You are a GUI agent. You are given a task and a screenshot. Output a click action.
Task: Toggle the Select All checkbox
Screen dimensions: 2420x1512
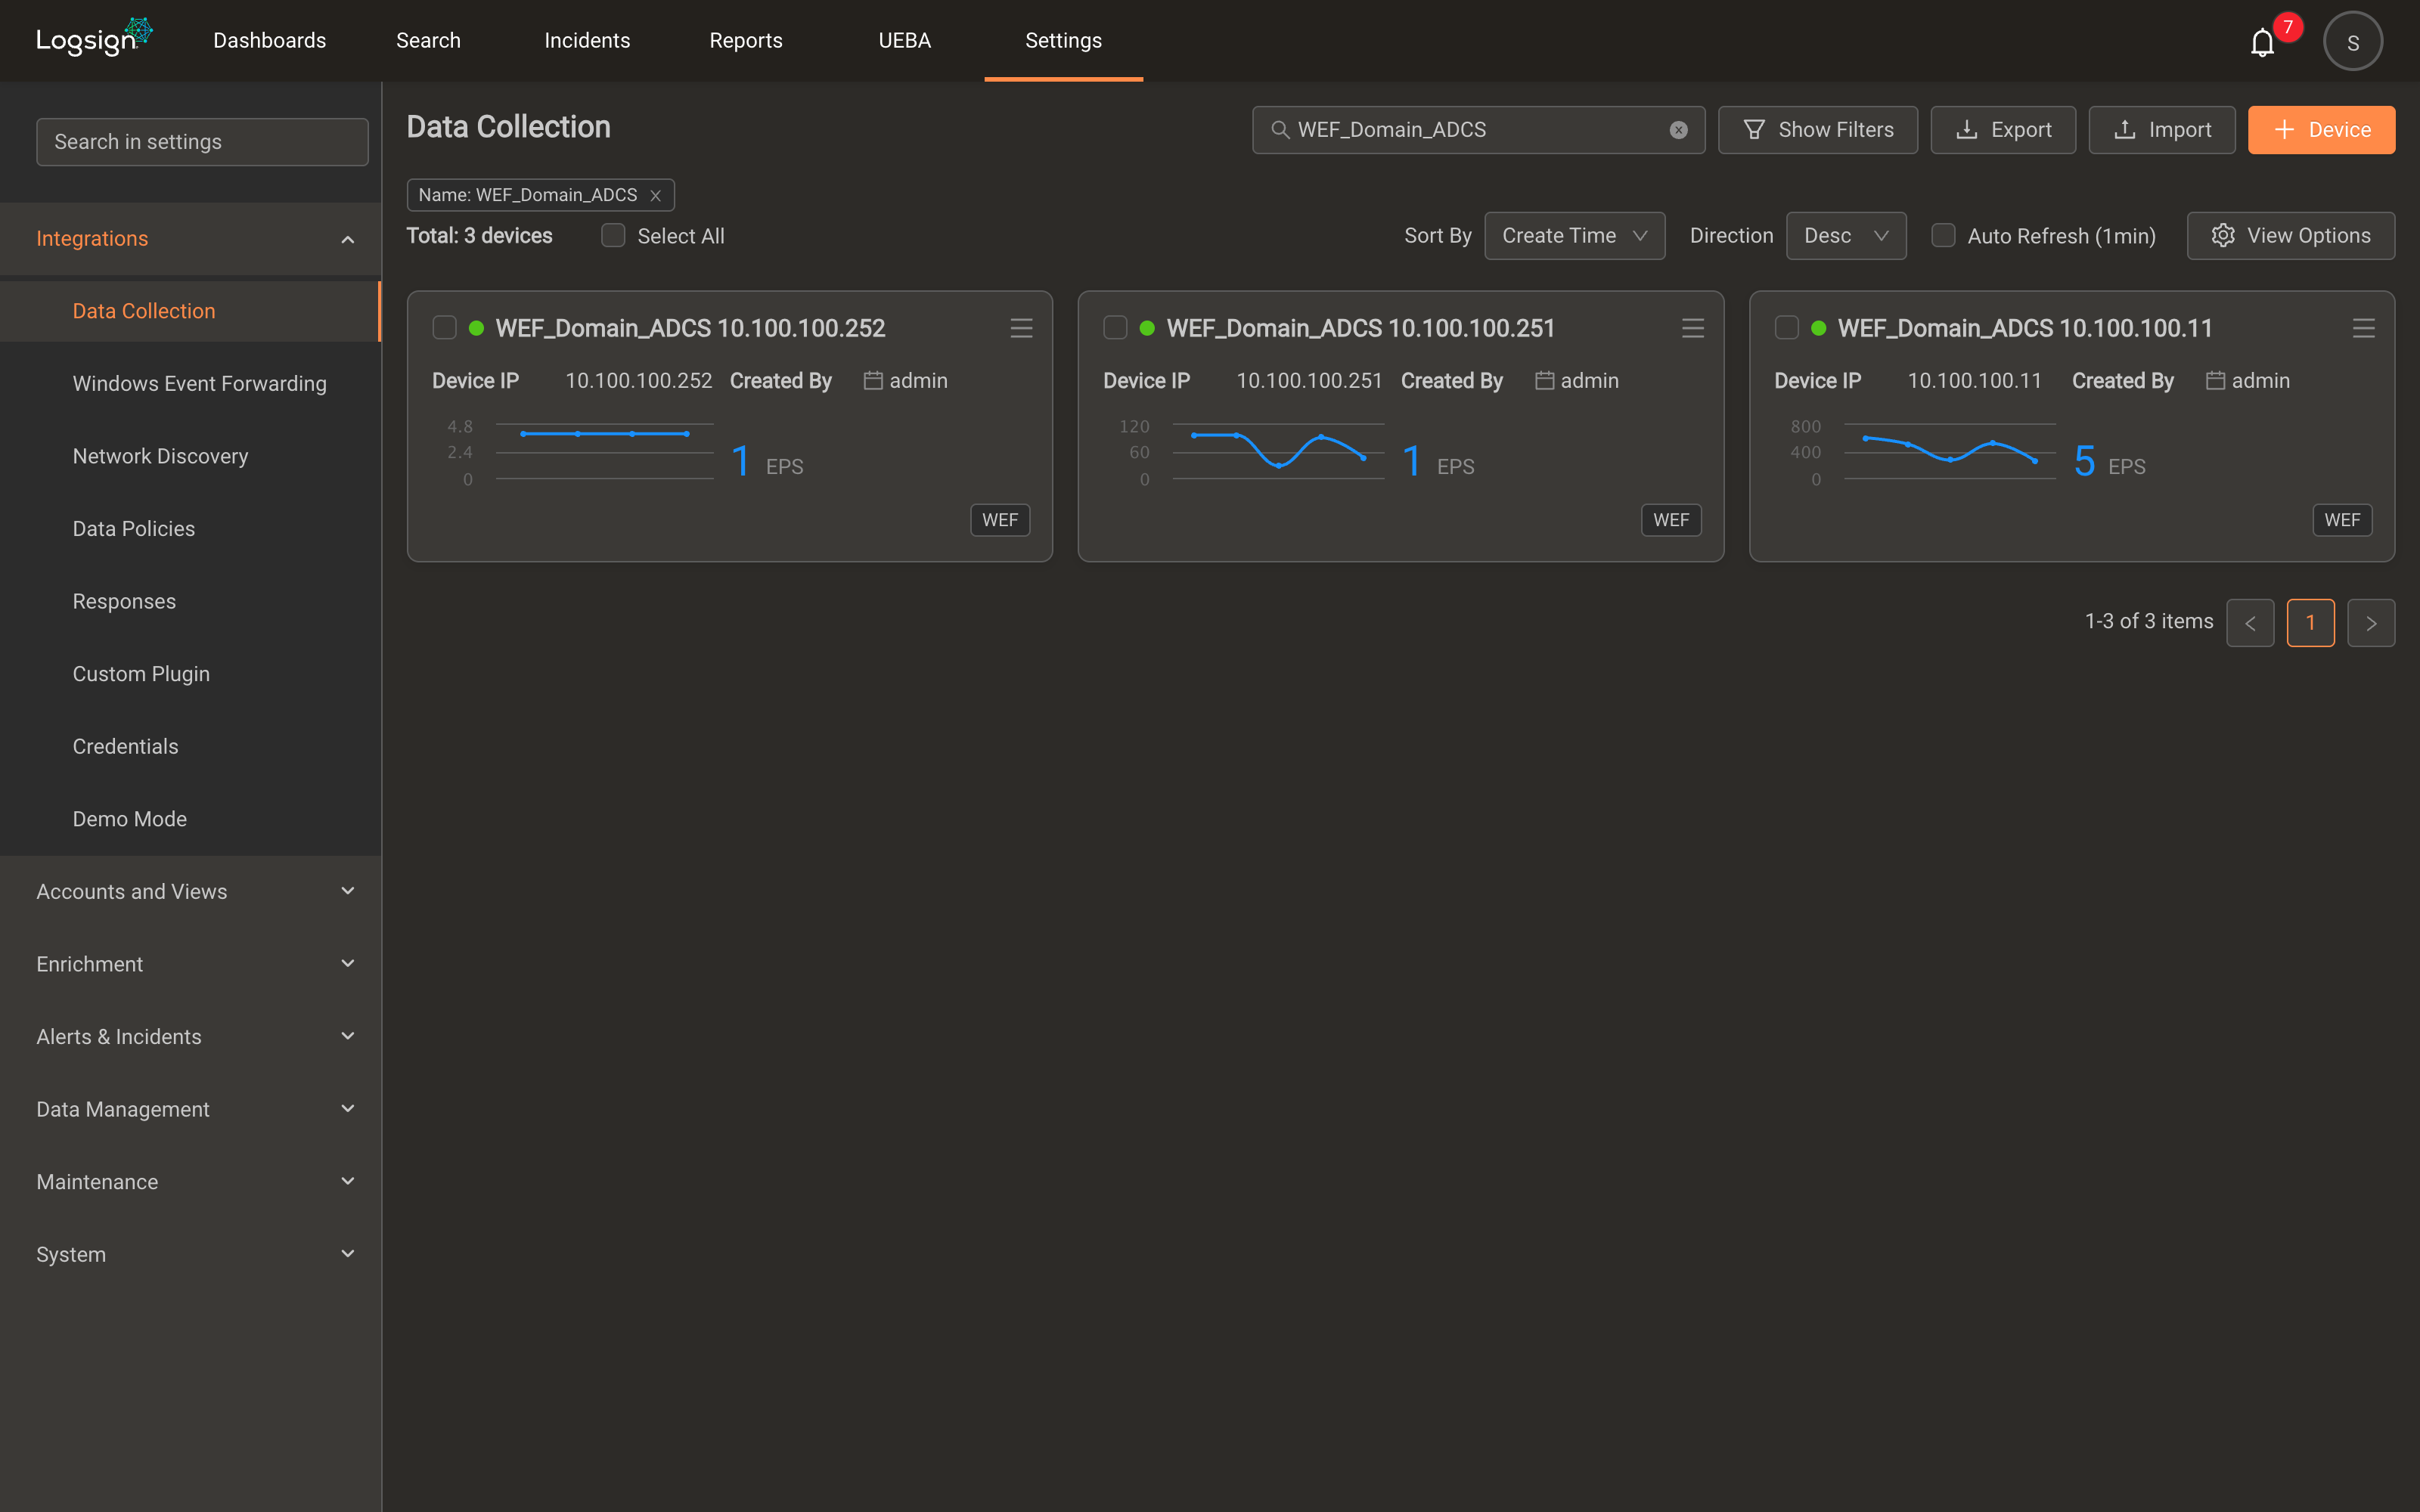click(x=613, y=236)
